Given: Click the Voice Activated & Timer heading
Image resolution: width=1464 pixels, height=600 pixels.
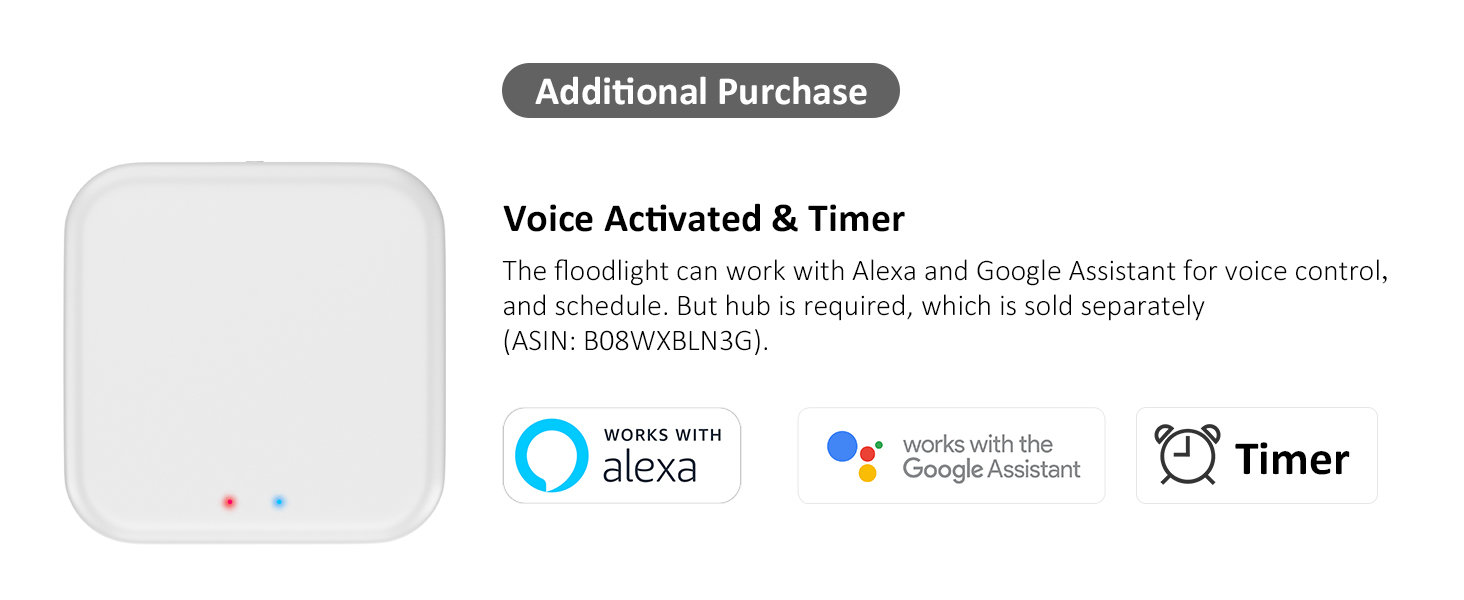Looking at the screenshot, I should pyautogui.click(x=704, y=218).
